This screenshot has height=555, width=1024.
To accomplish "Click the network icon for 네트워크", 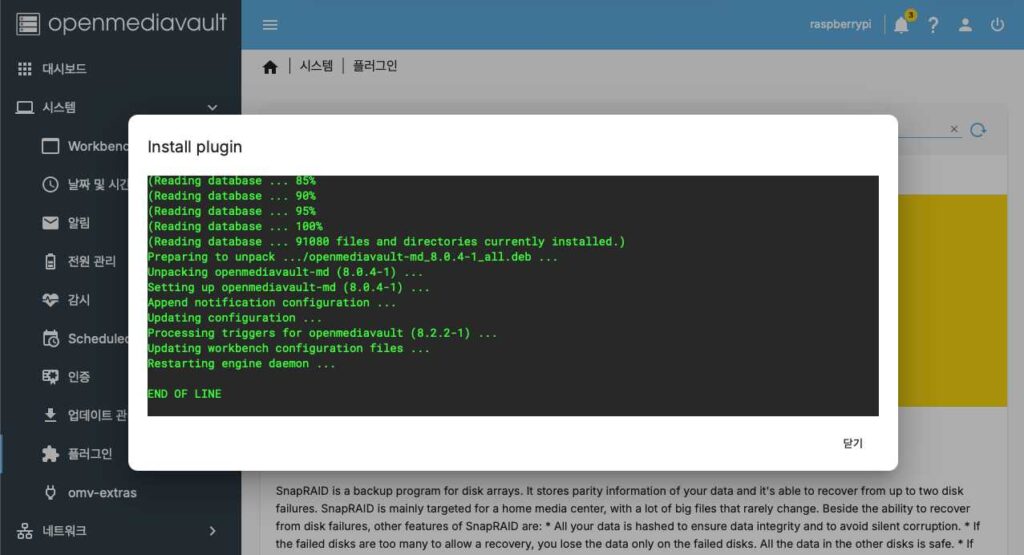I will (25, 531).
